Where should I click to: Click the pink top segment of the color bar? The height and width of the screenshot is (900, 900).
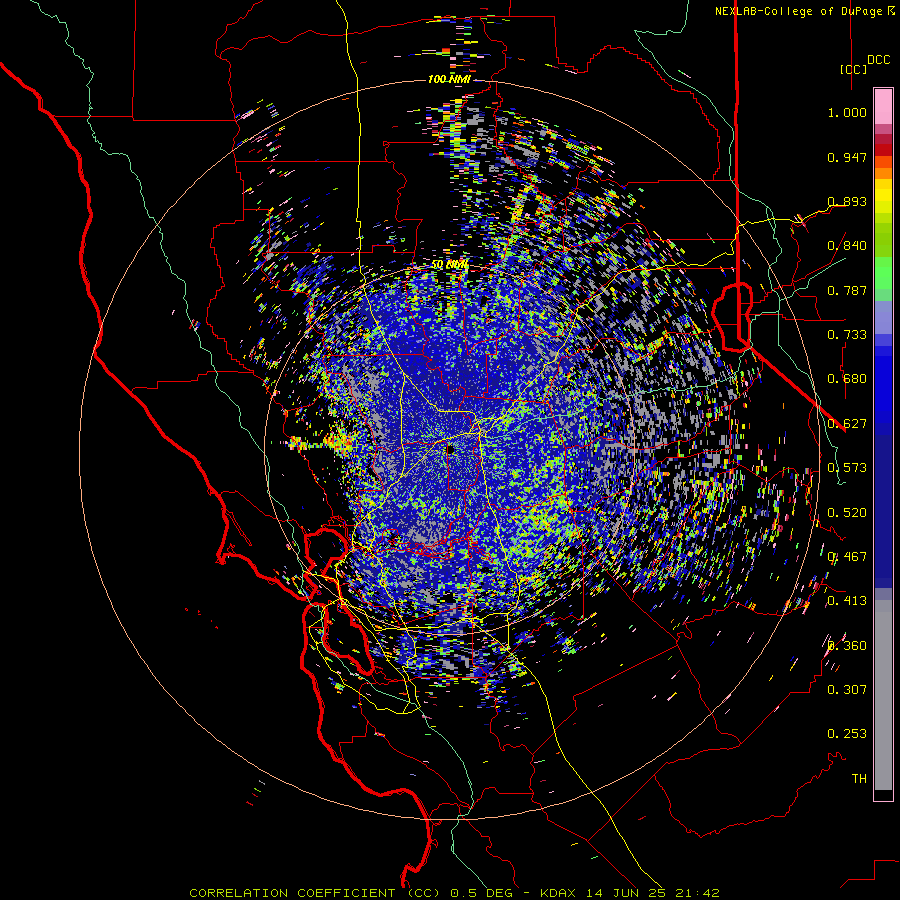click(x=883, y=106)
